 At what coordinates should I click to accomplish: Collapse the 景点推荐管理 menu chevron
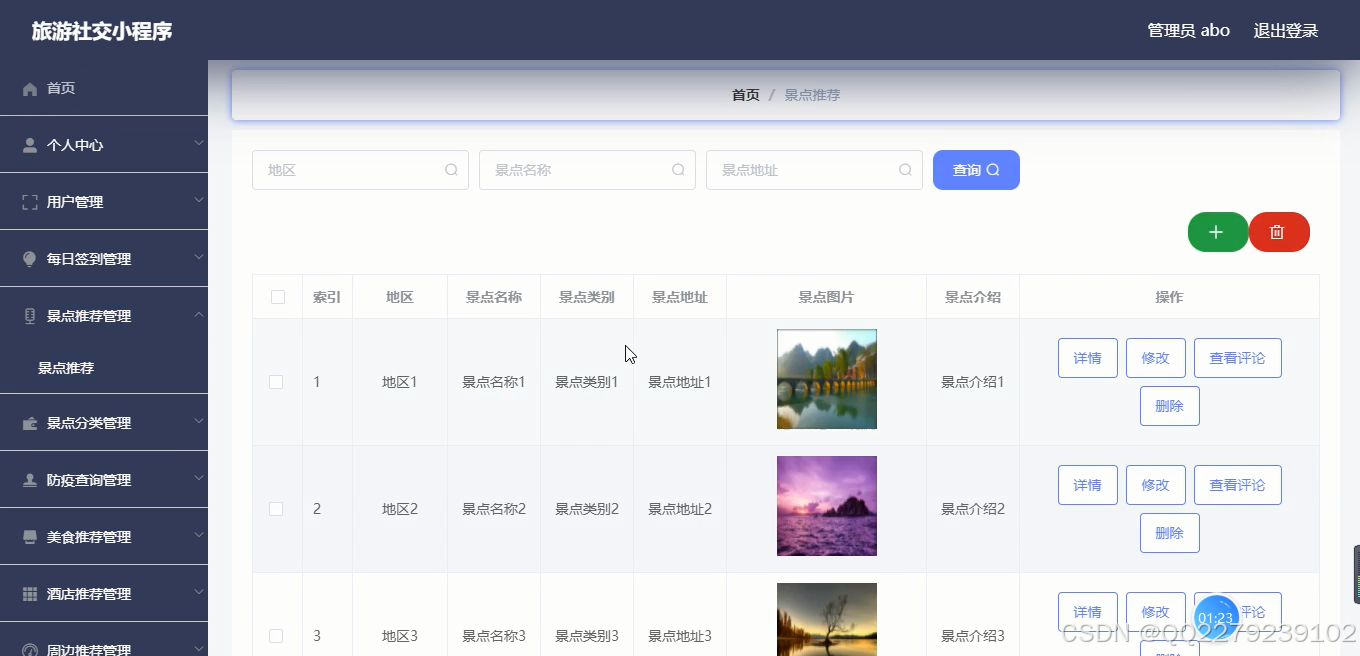(198, 315)
